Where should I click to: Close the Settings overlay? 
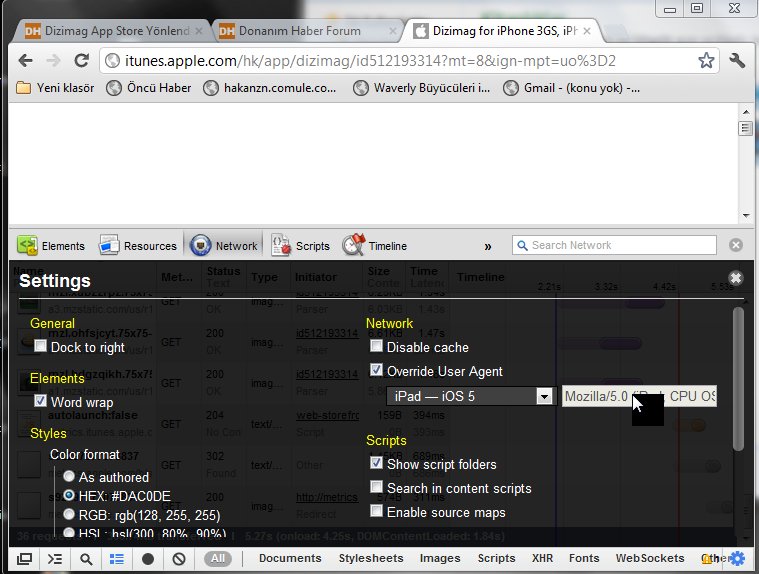(736, 277)
